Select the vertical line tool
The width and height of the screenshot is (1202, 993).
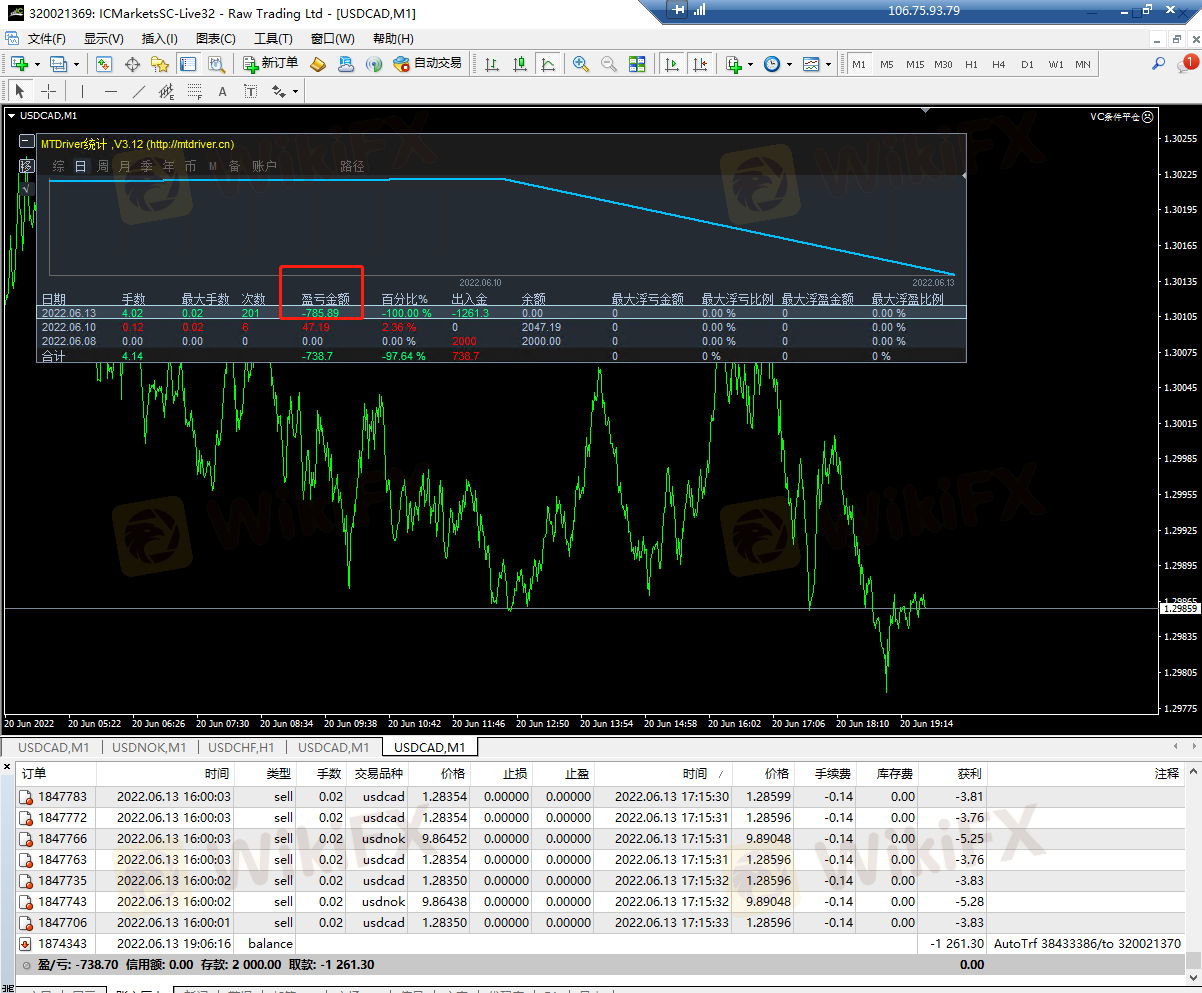[82, 91]
